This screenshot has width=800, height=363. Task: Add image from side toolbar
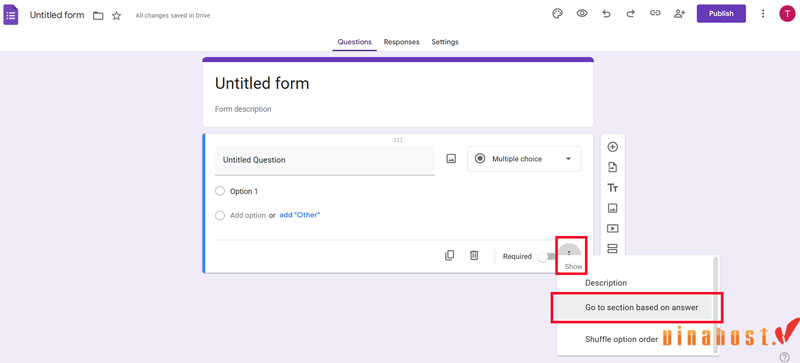pyautogui.click(x=613, y=208)
